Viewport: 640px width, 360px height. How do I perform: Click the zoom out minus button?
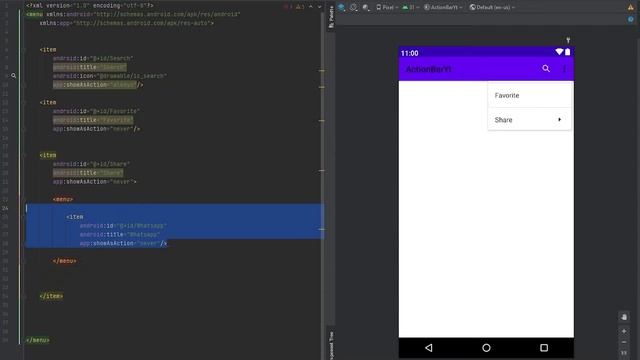pos(624,342)
